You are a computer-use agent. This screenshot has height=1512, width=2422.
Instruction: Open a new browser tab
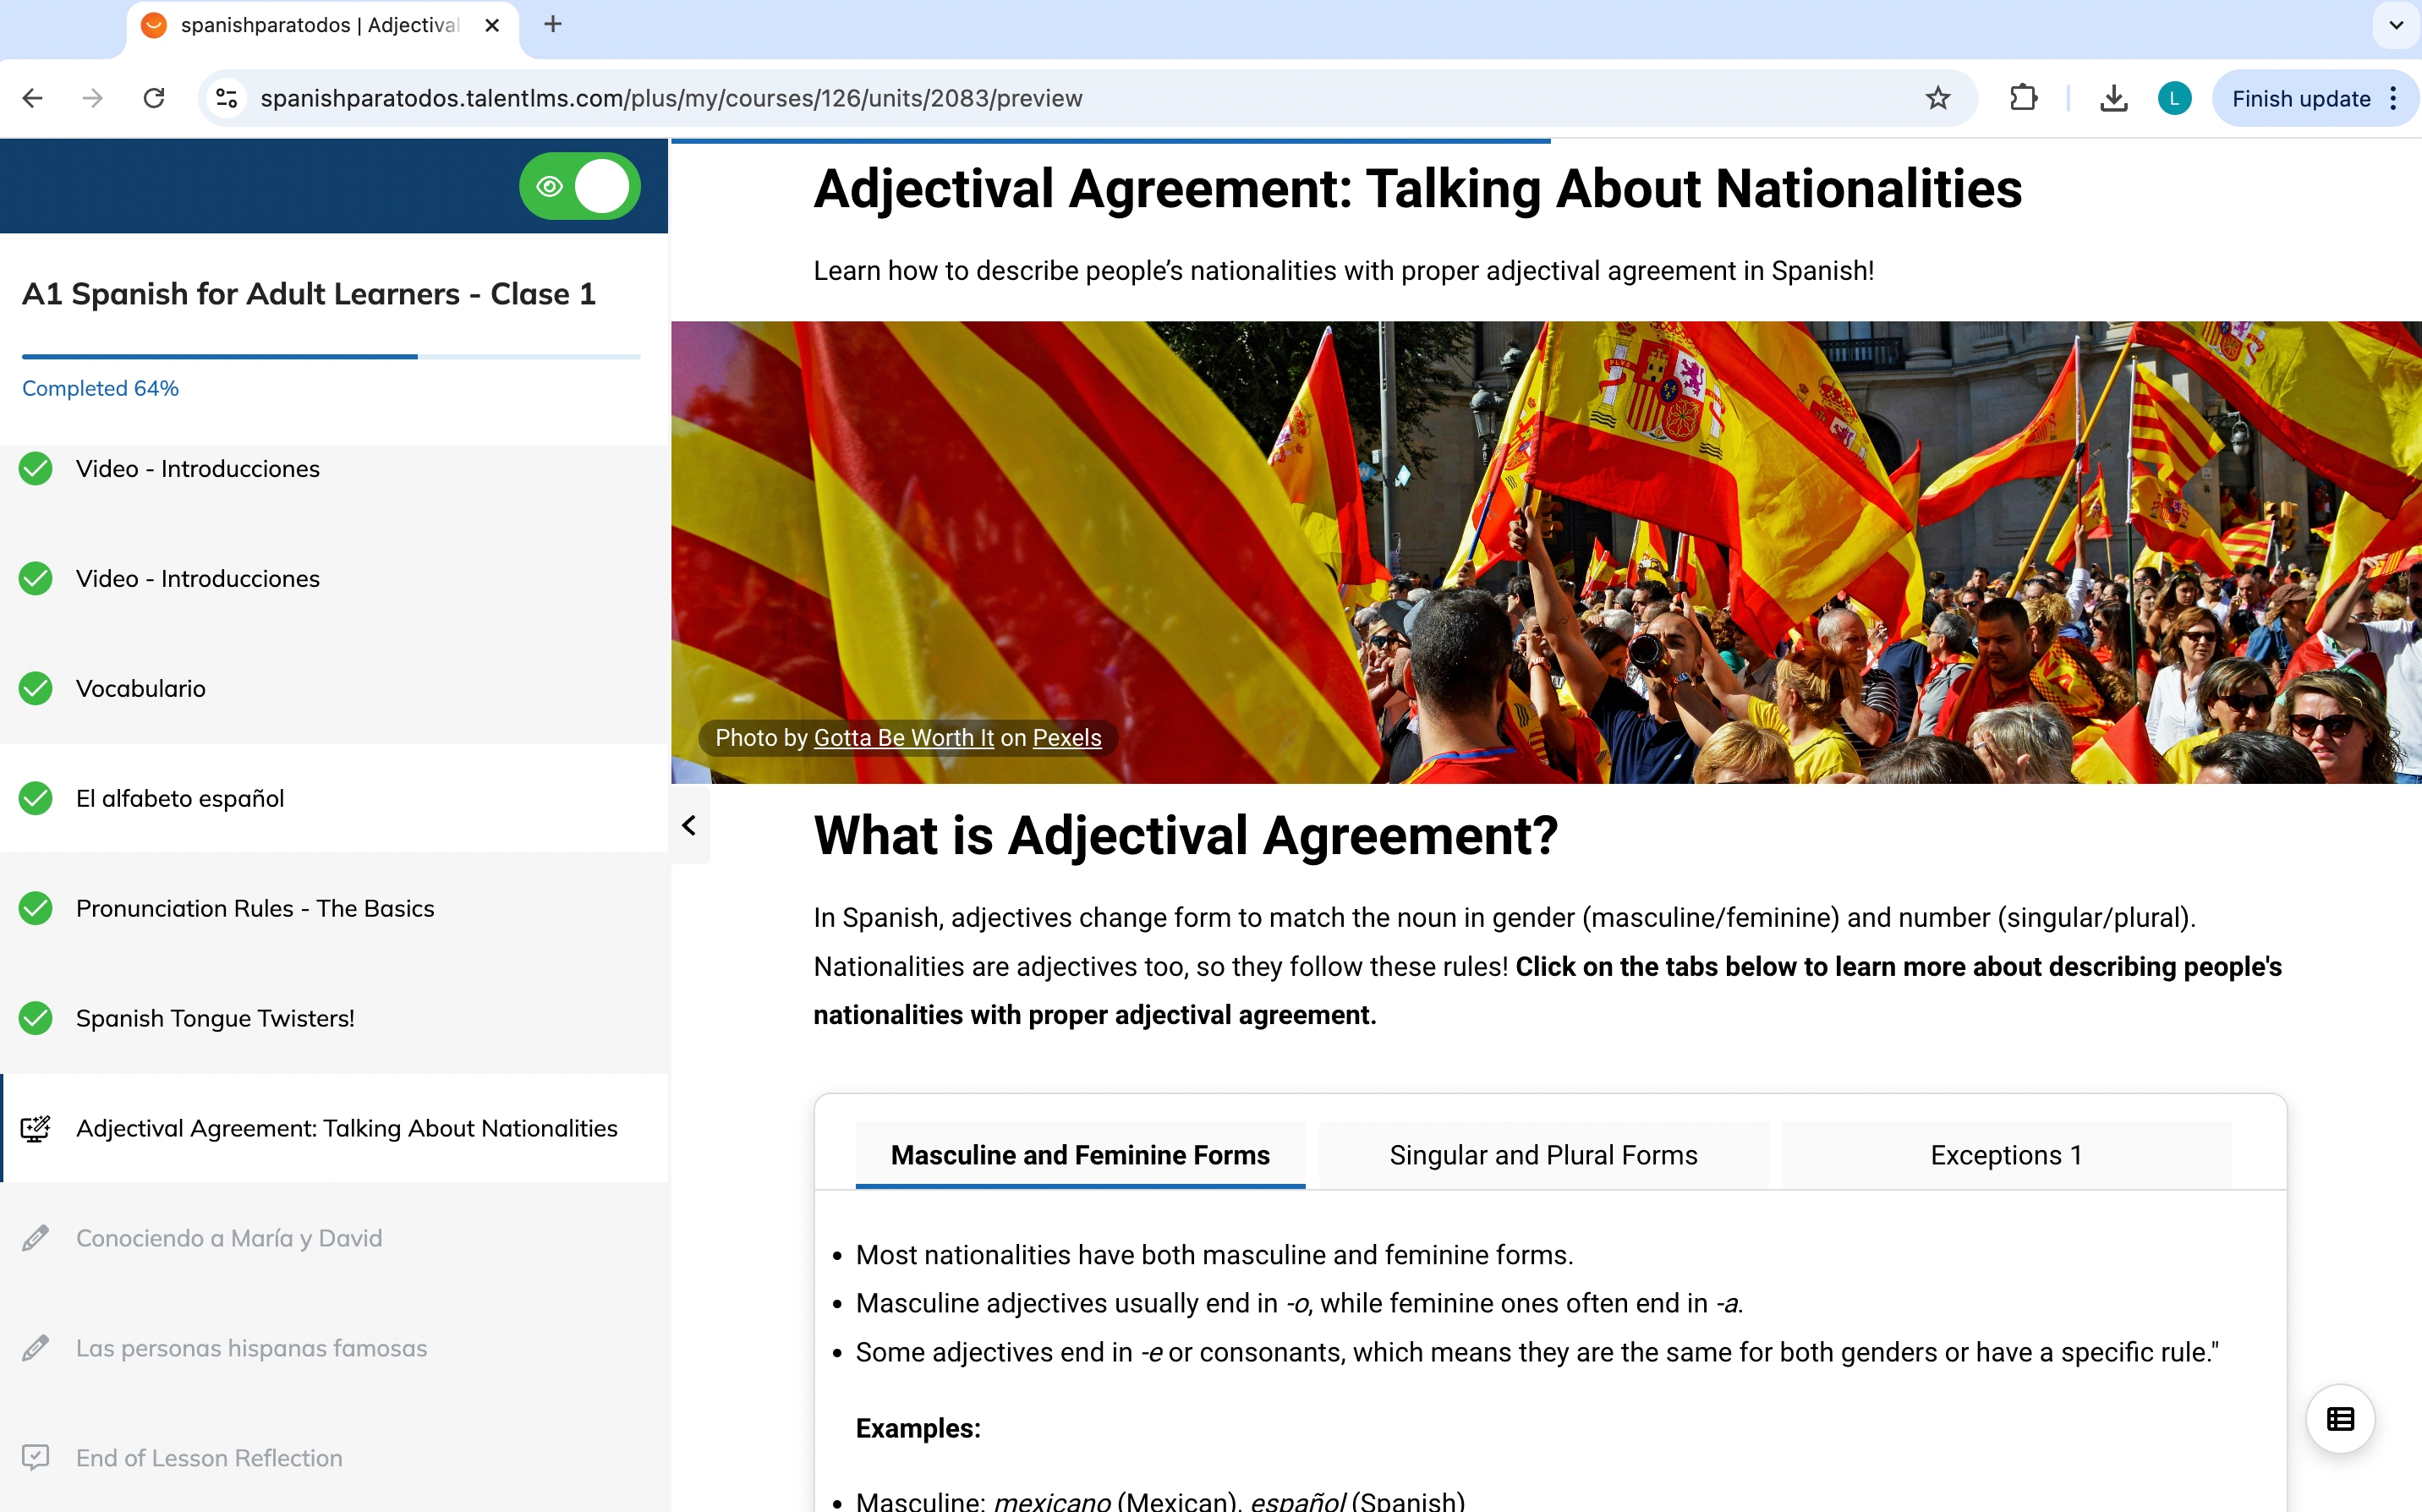point(553,24)
